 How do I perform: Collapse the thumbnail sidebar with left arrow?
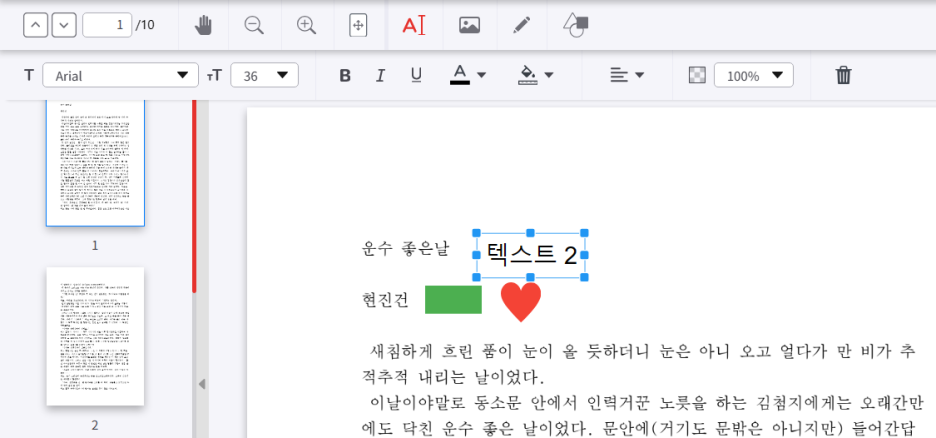coord(202,384)
